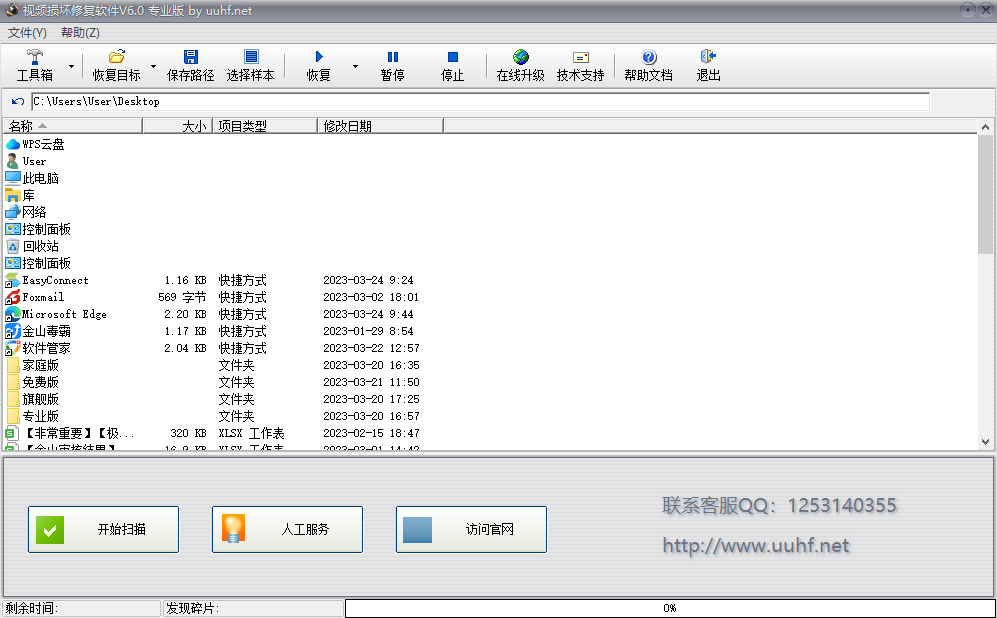Click the 发现碎片 status field

pyautogui.click(x=253, y=608)
